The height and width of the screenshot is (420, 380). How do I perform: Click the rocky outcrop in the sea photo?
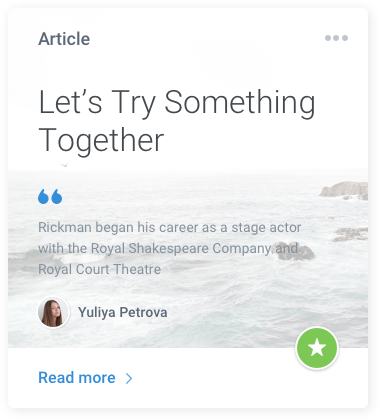pyautogui.click(x=345, y=190)
